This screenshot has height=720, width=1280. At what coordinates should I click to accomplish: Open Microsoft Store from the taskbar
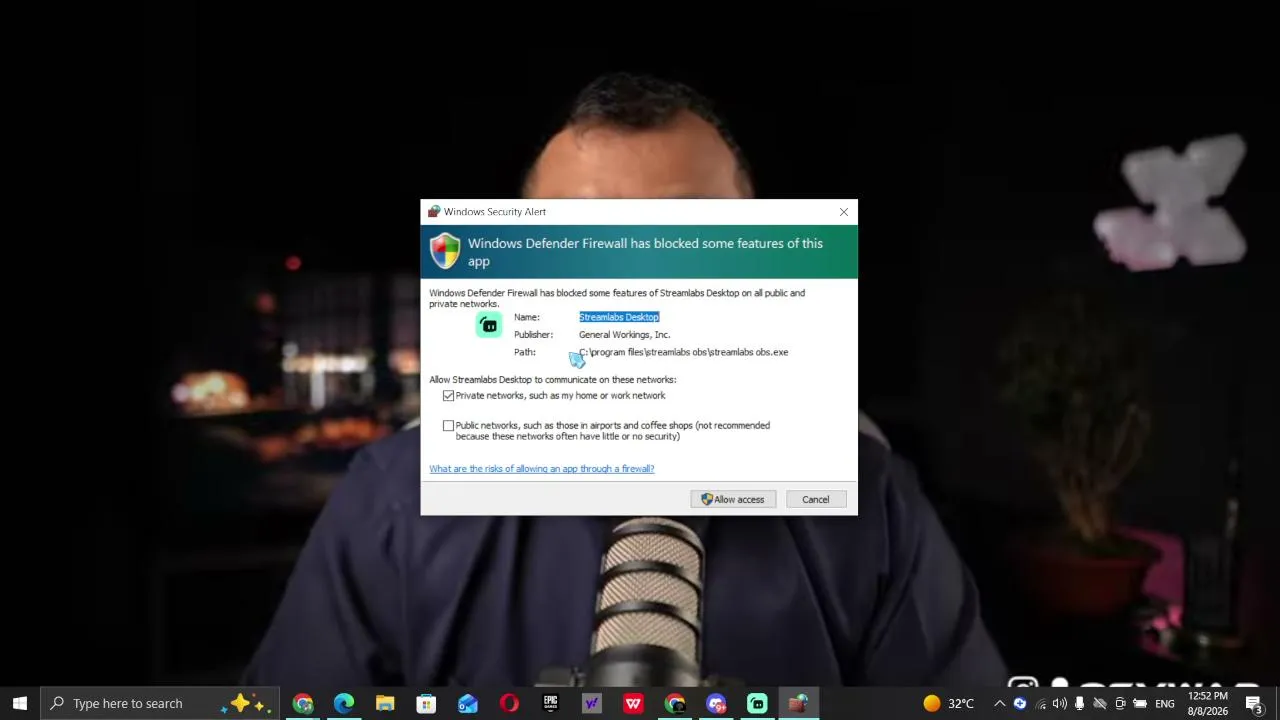click(426, 703)
